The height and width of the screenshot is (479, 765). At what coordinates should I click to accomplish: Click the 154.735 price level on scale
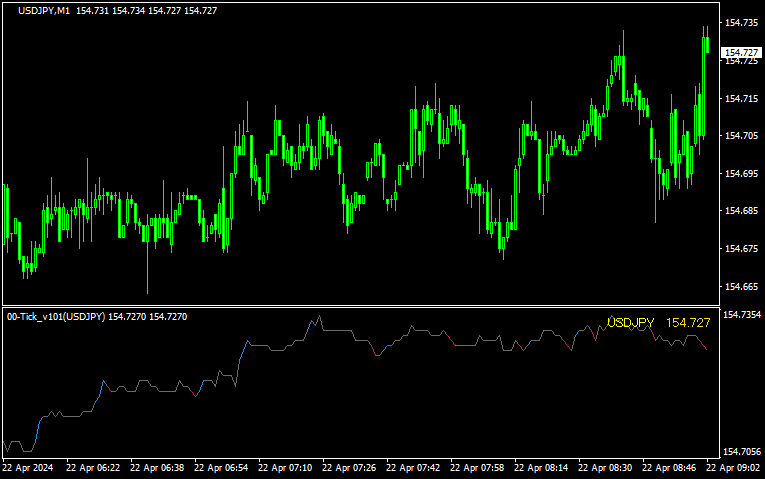pyautogui.click(x=741, y=23)
